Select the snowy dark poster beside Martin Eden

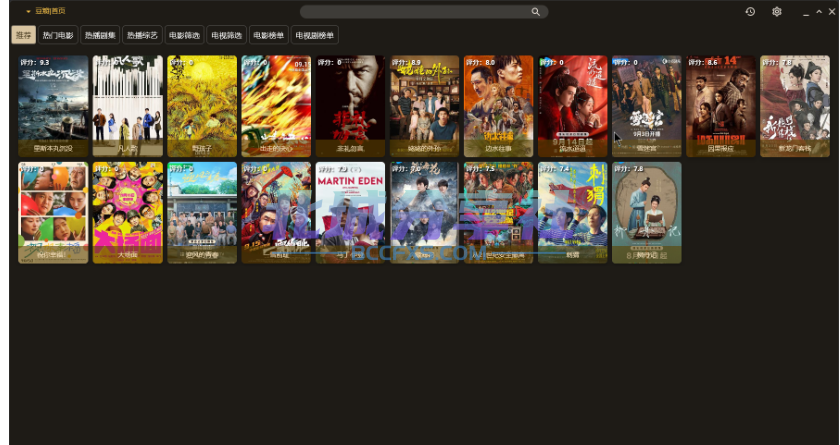[x=424, y=213]
